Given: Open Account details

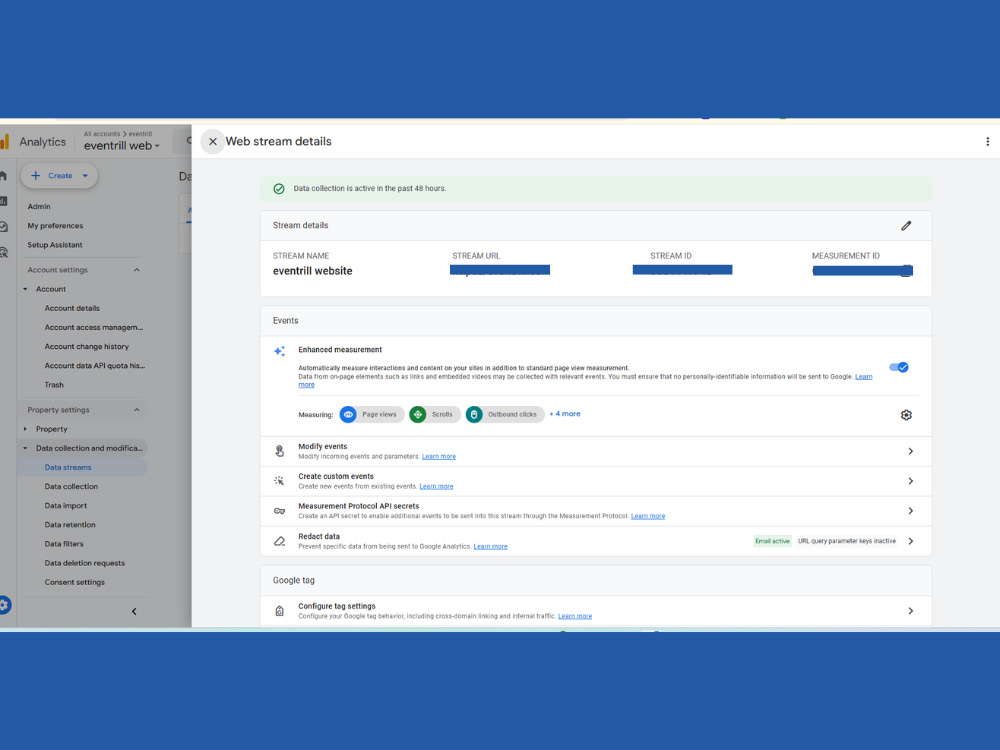Looking at the screenshot, I should click(72, 308).
